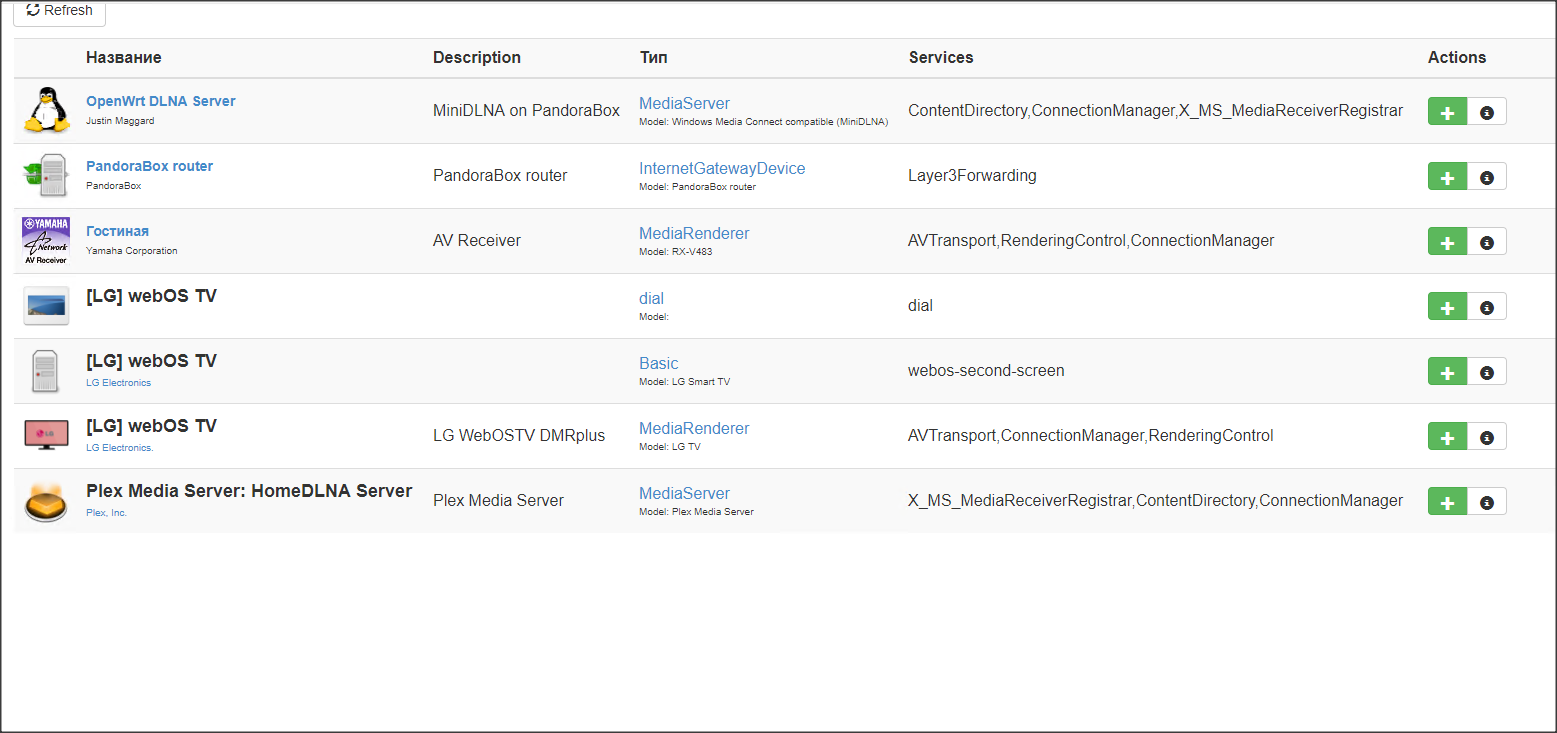The image size is (1557, 733).
Task: Click the PandoraBox router device icon
Action: 45,175
